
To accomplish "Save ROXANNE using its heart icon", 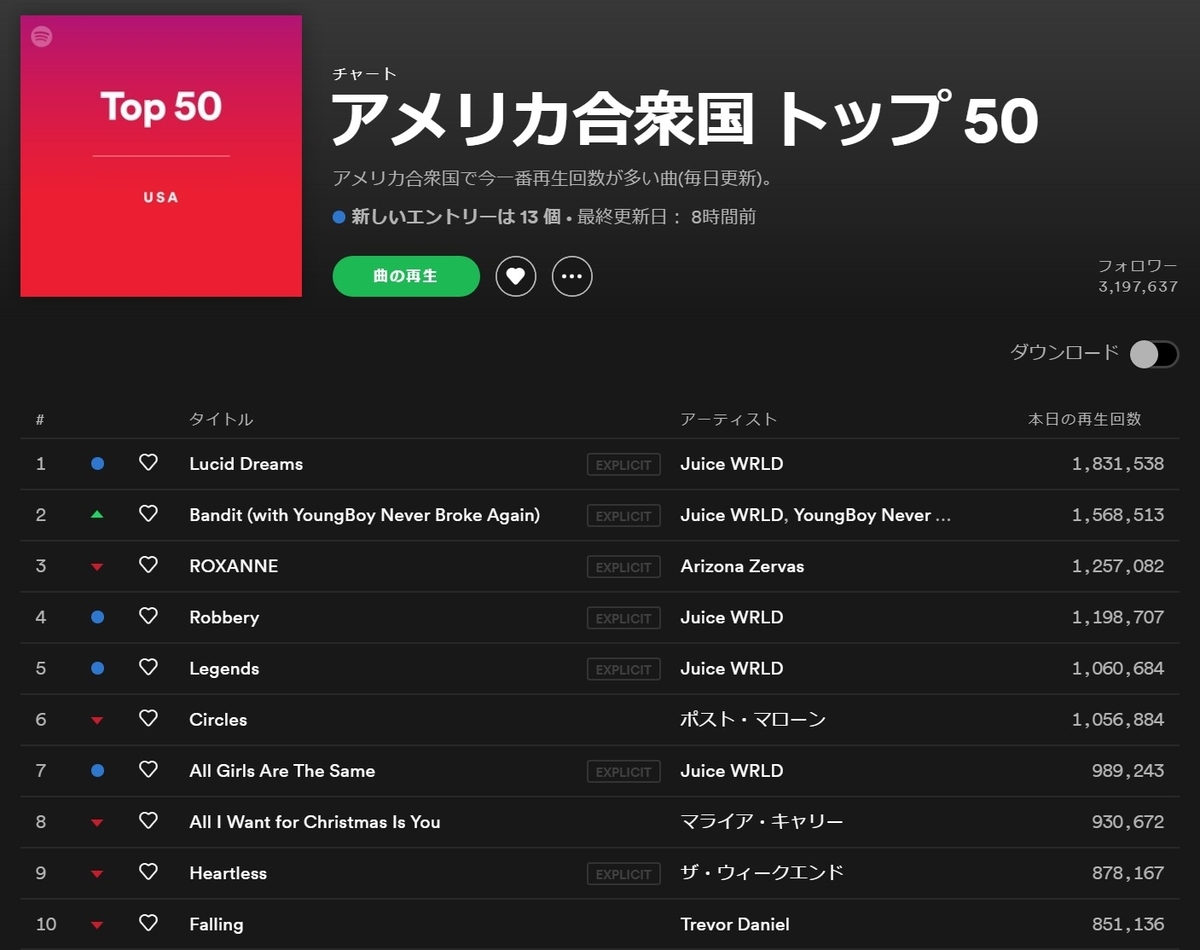I will pyautogui.click(x=148, y=565).
